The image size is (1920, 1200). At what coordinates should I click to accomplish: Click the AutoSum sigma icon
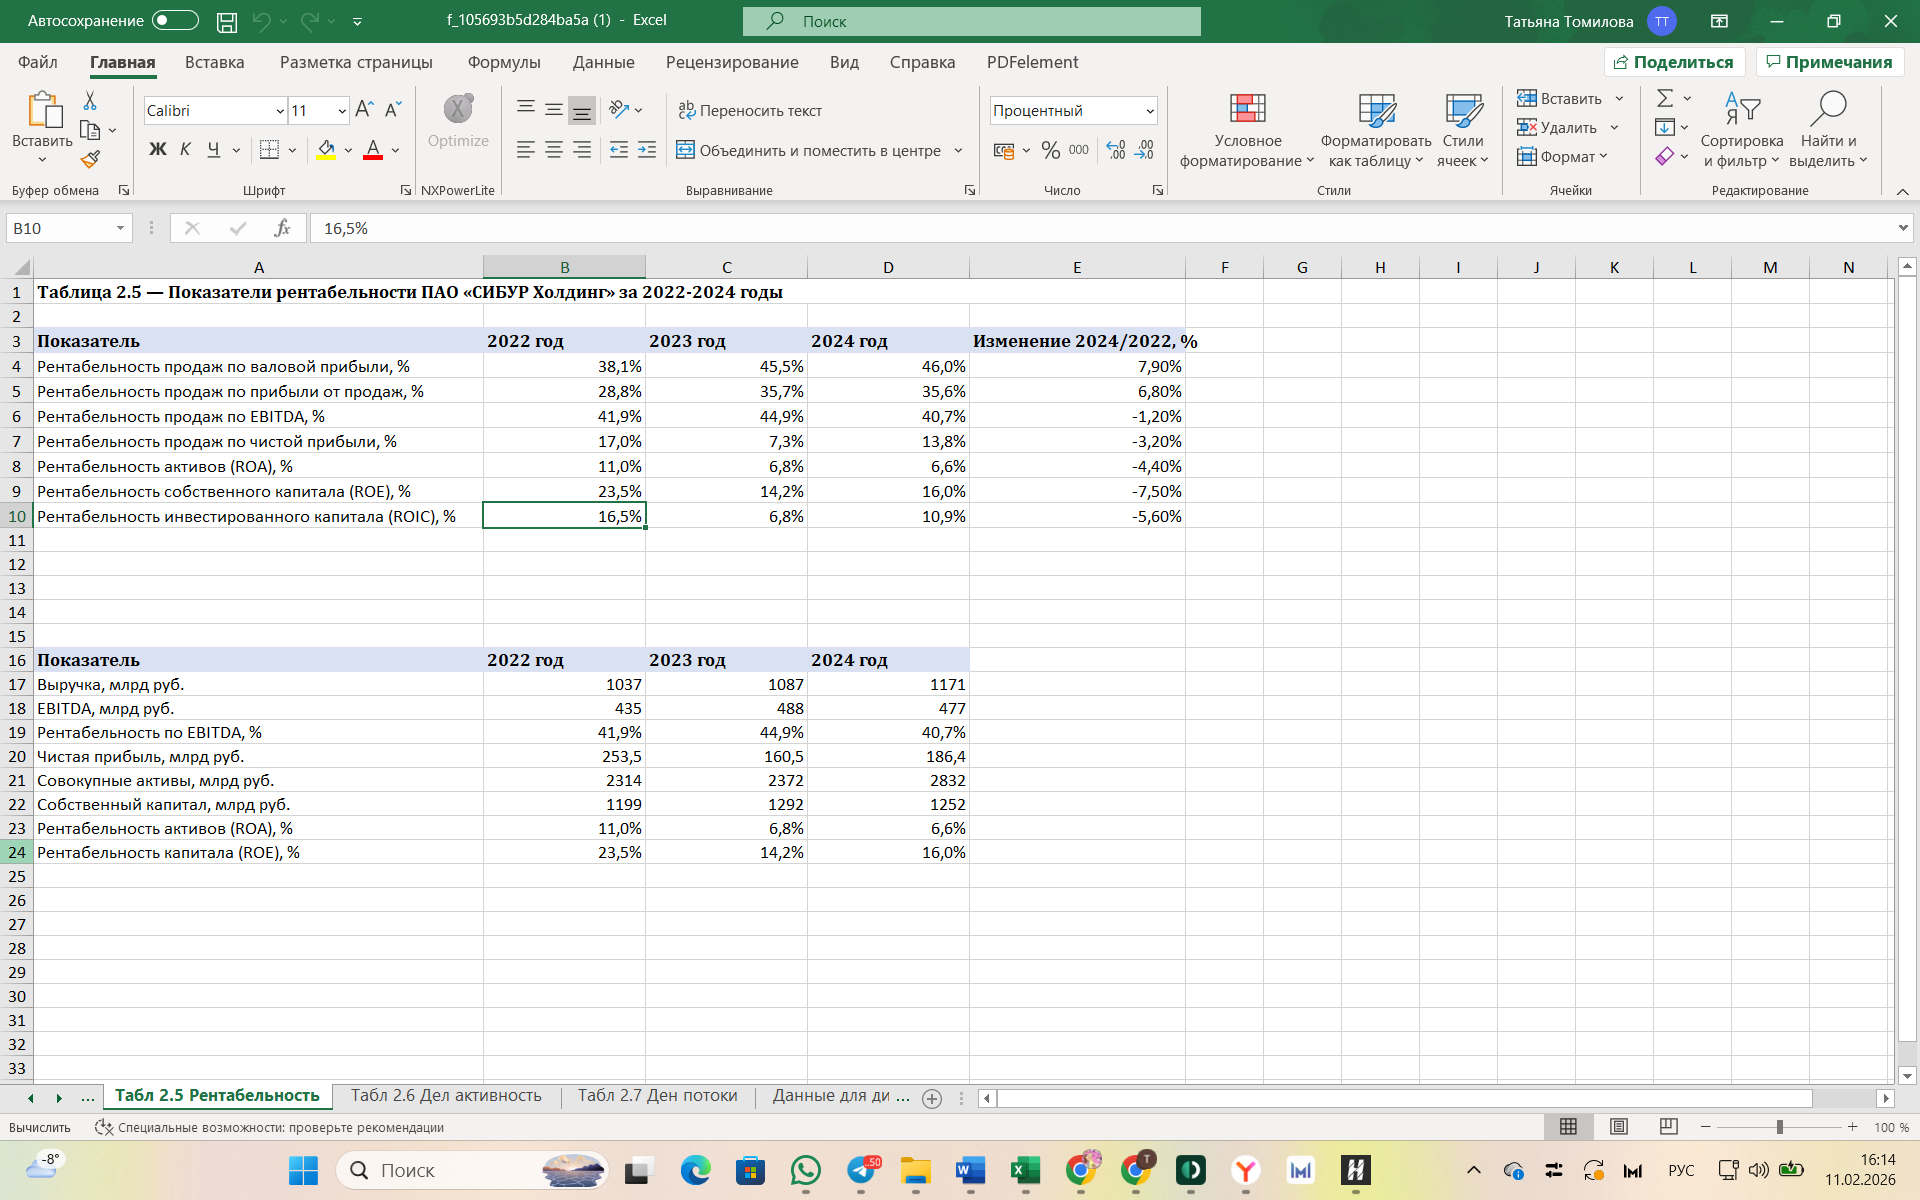pyautogui.click(x=1665, y=98)
